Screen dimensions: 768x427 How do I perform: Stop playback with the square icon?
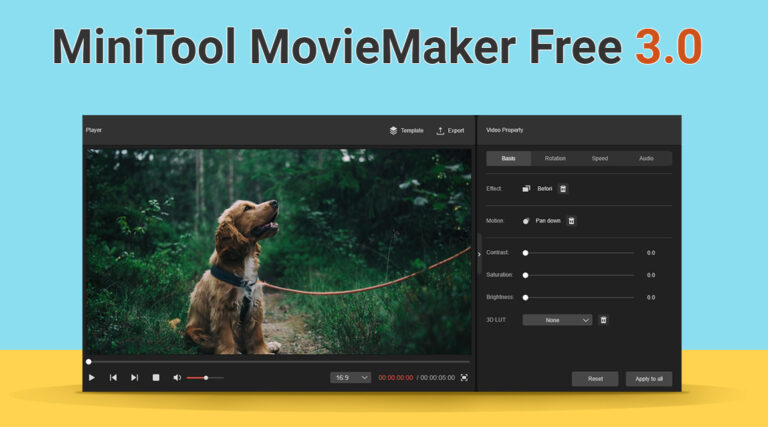point(156,378)
